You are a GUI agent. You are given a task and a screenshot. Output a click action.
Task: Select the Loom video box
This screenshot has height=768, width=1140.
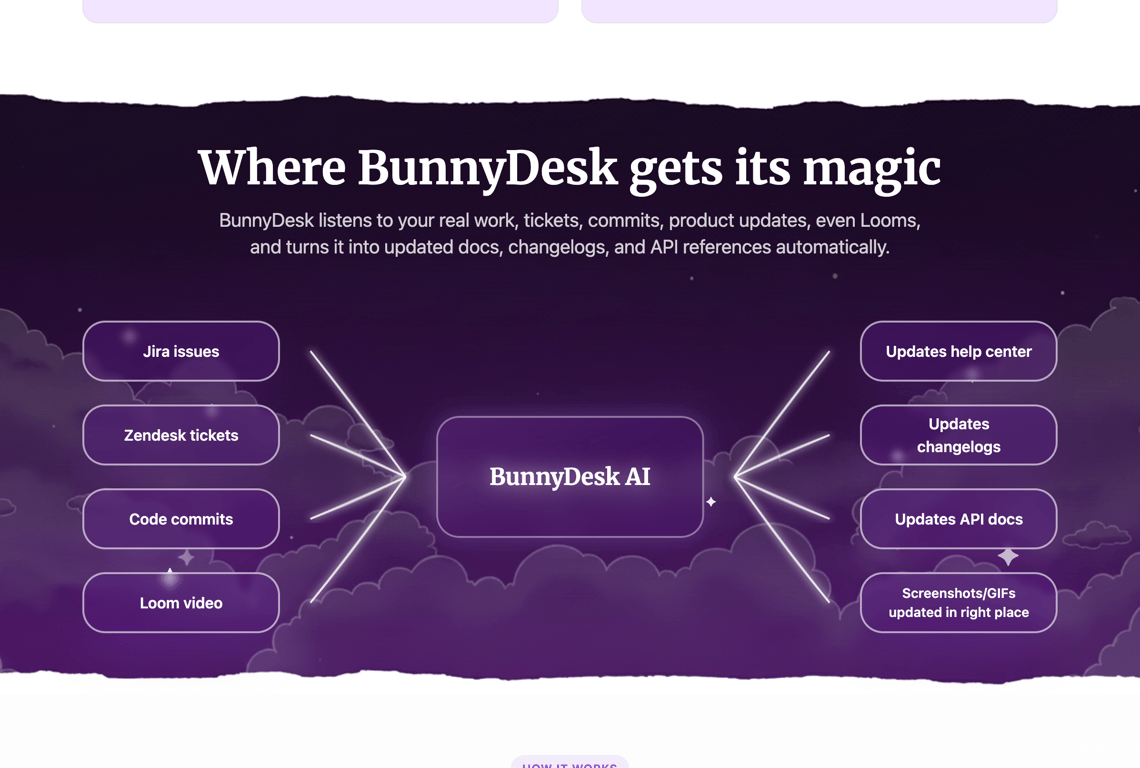(x=181, y=603)
